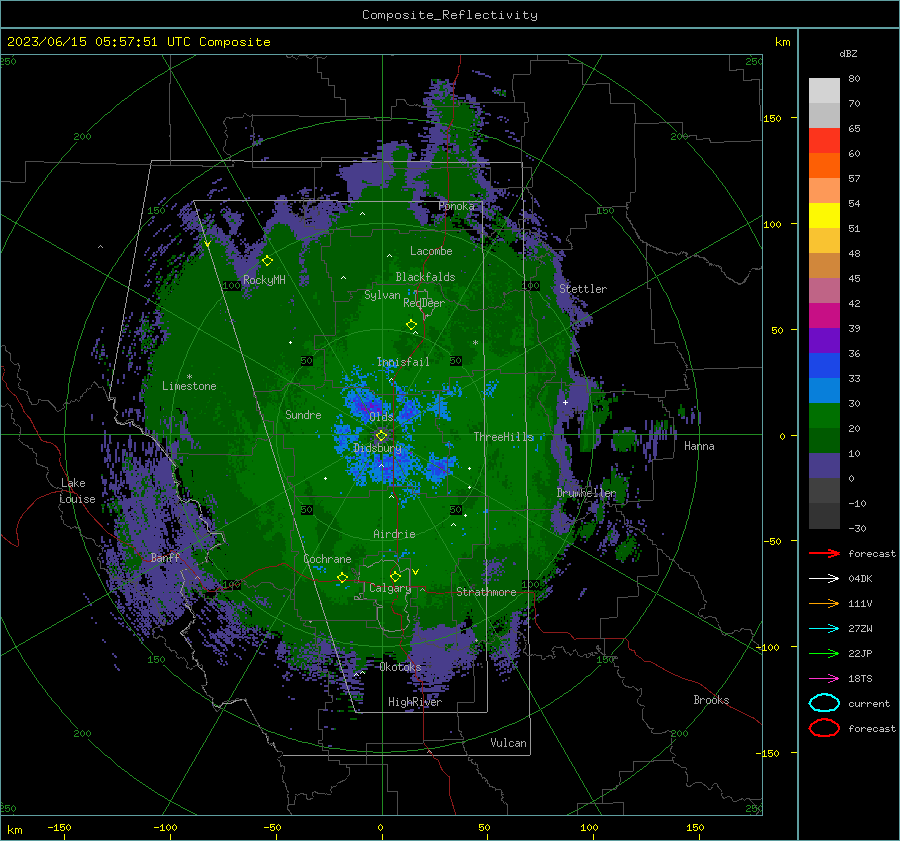Viewport: 900px width, 841px height.
Task: Click the cyan 27ZW arrow legend icon
Action: point(824,629)
